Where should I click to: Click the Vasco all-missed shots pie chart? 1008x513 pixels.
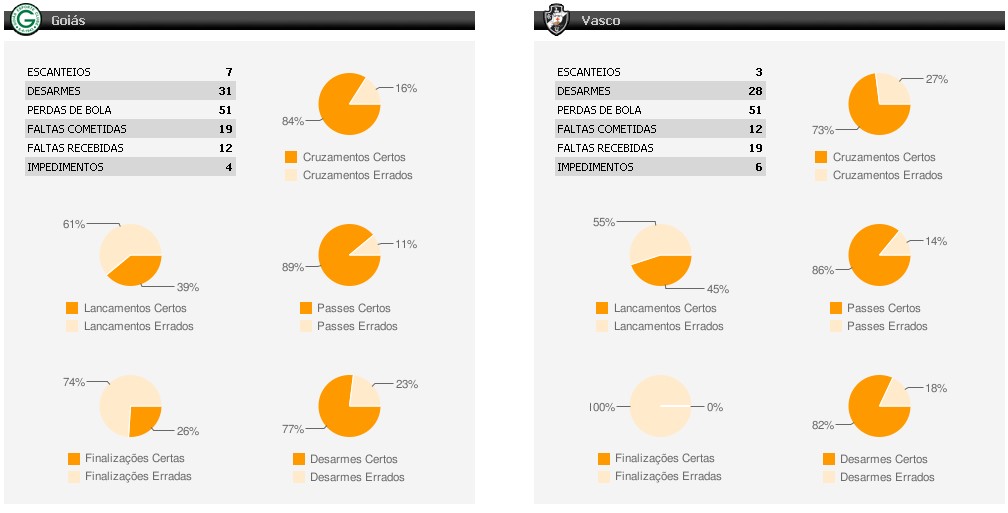coord(661,406)
